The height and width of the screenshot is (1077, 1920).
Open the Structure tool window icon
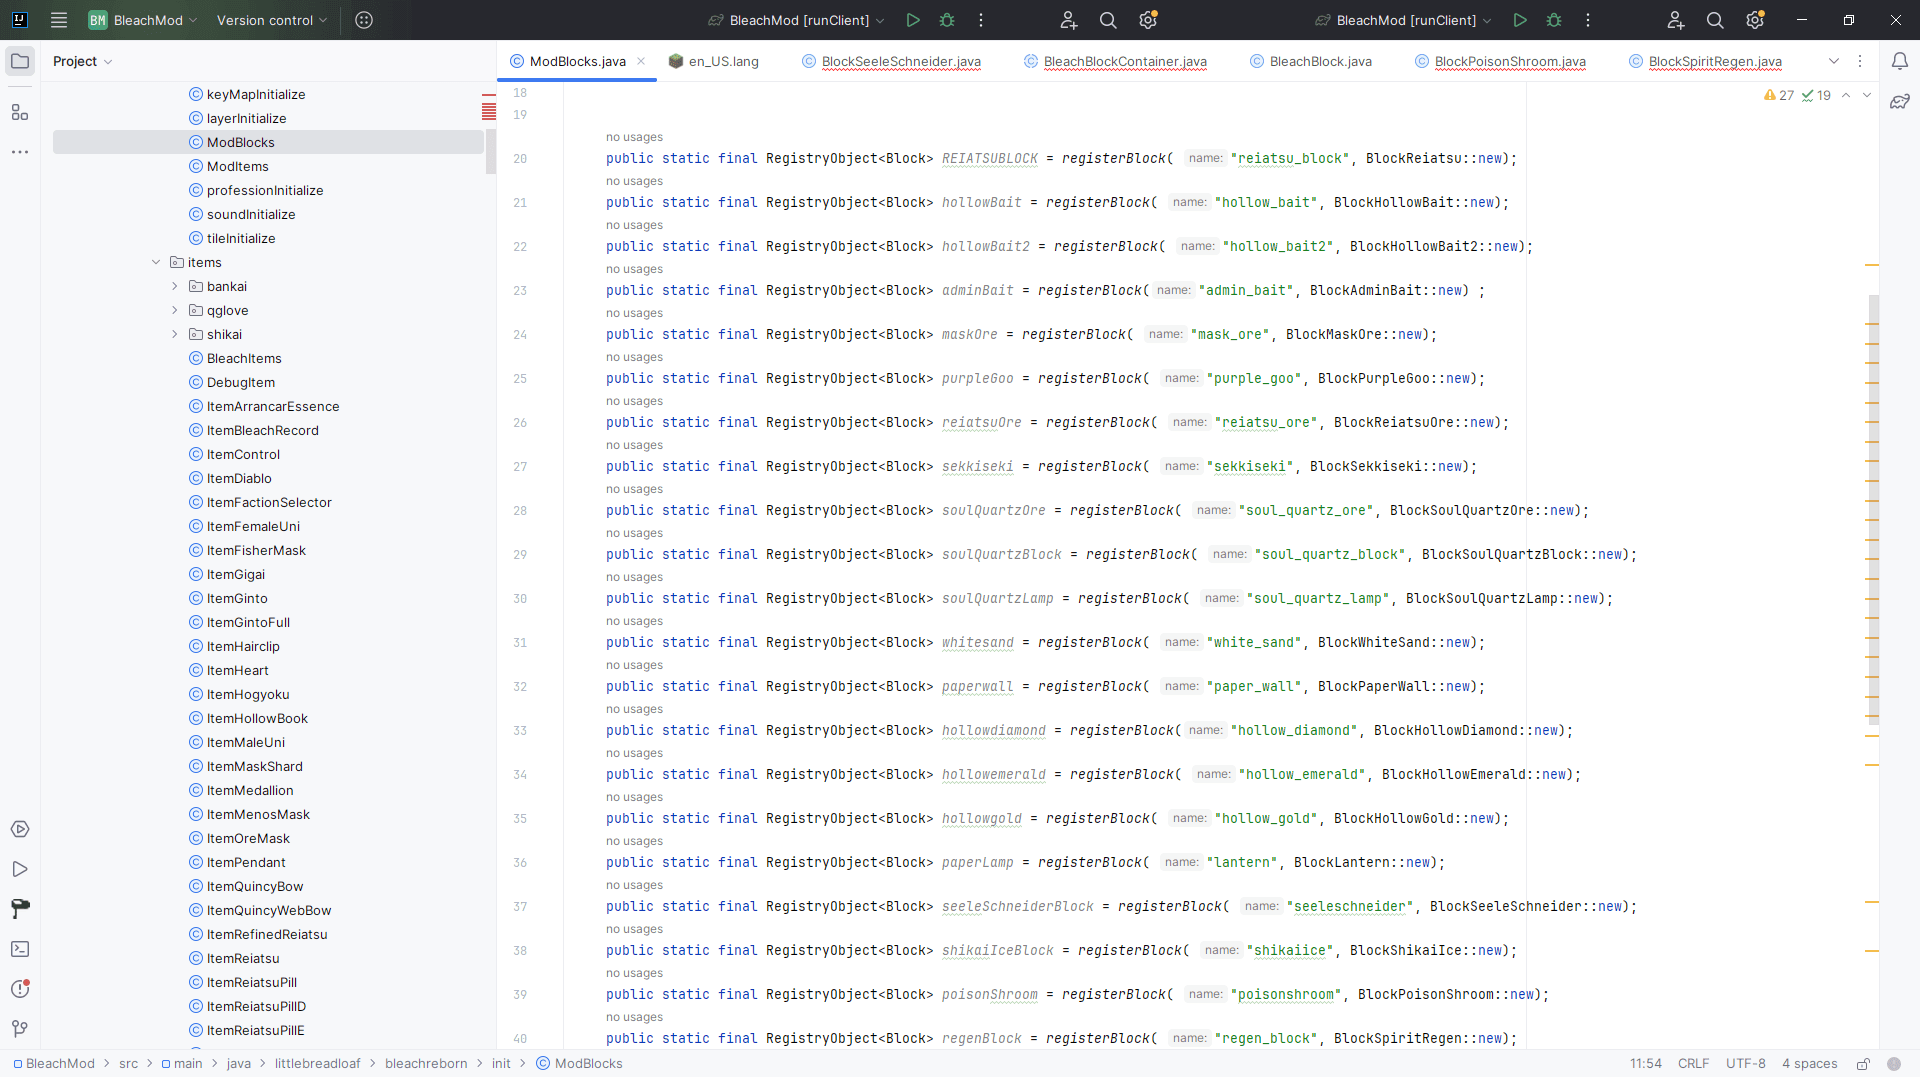pyautogui.click(x=20, y=112)
